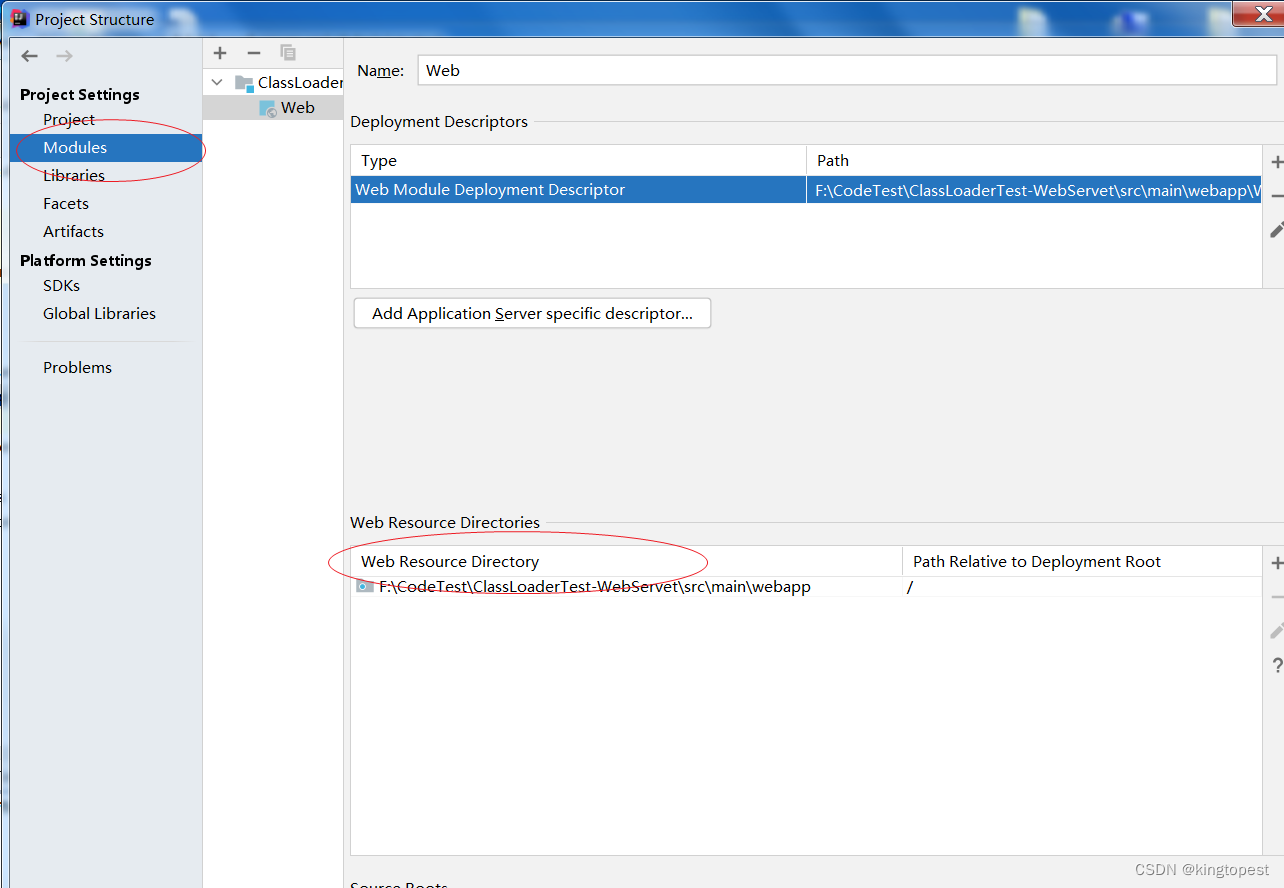1284x888 pixels.
Task: Add deployment descriptor with plus icon
Action: (1276, 162)
